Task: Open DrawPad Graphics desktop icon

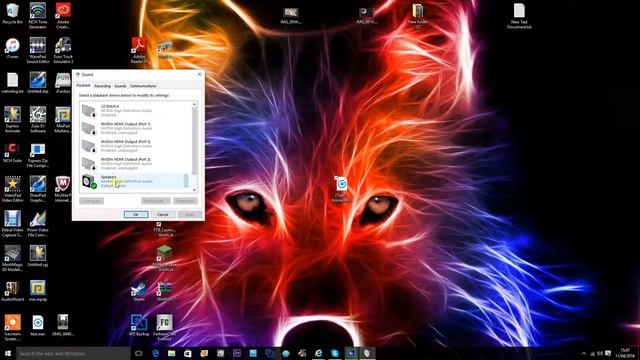Action: click(38, 189)
